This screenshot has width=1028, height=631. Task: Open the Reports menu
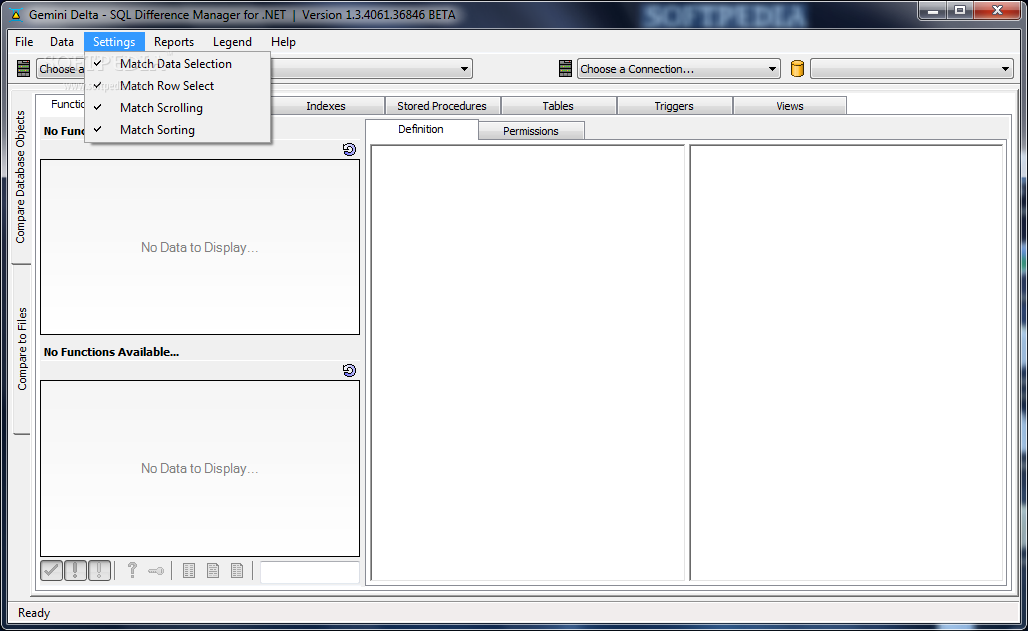coord(174,41)
